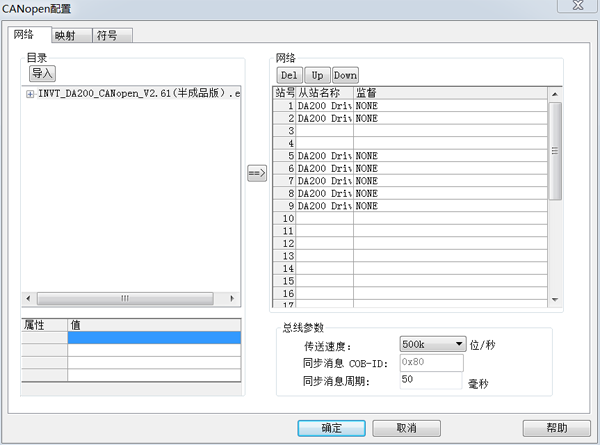Click the COB-ID 0x80 field
This screenshot has width=600, height=445.
pos(430,362)
